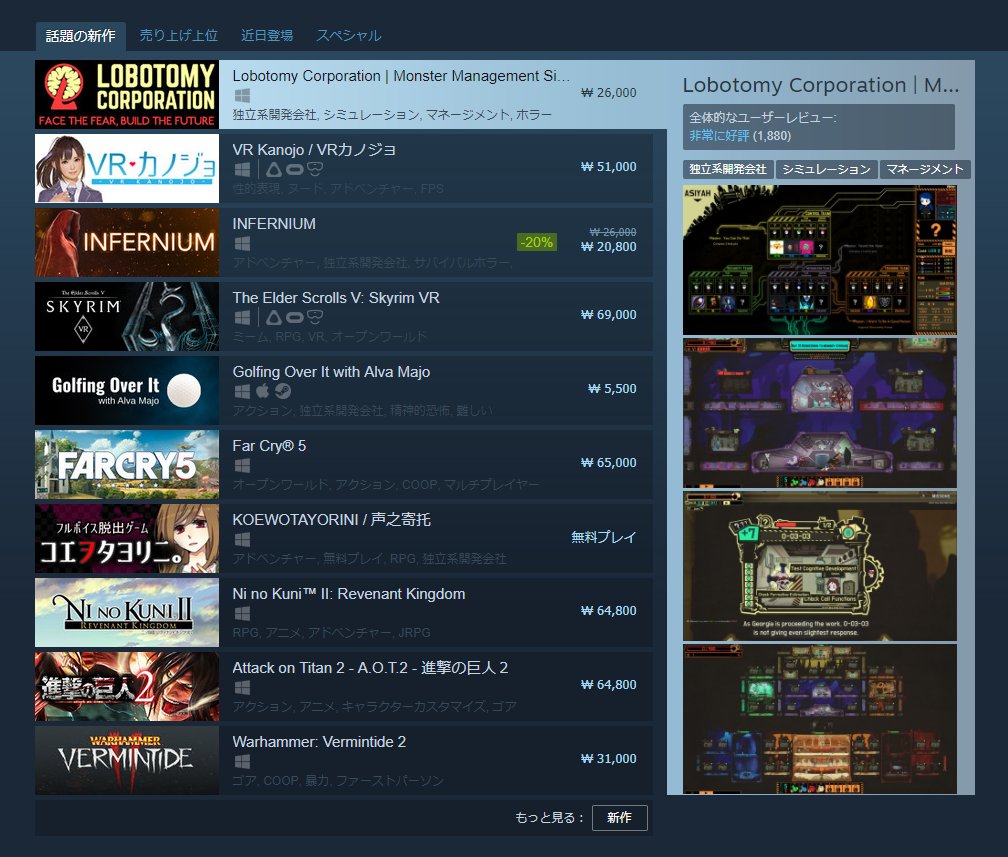
Task: Open the Golfing Over It capsule image
Action: pyautogui.click(x=127, y=390)
